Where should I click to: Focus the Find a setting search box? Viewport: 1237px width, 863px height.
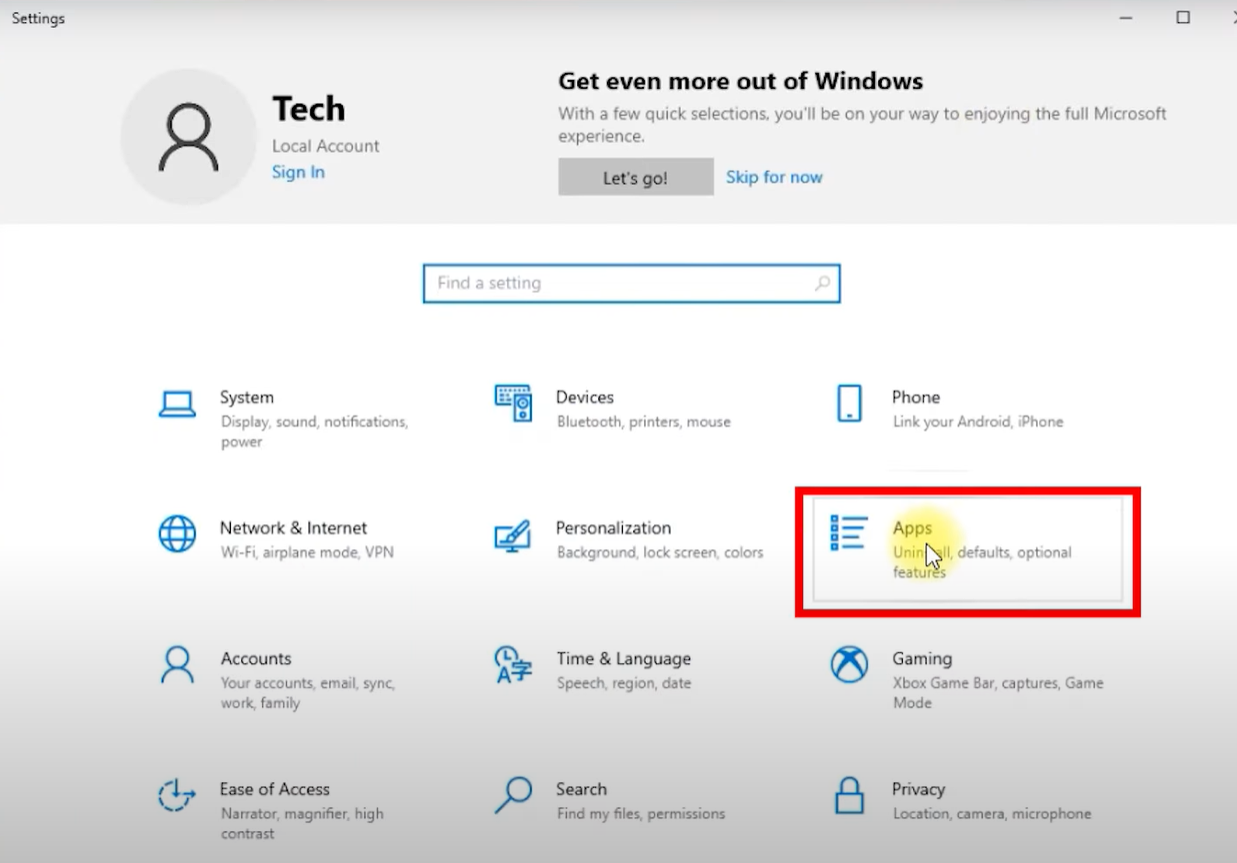pyautogui.click(x=620, y=284)
